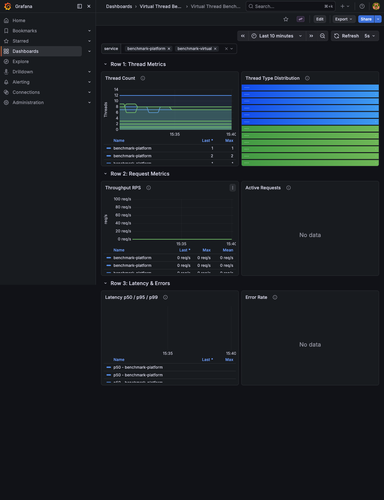Expand the Connections chevron
This screenshot has width=384, height=500.
pos(89,92)
